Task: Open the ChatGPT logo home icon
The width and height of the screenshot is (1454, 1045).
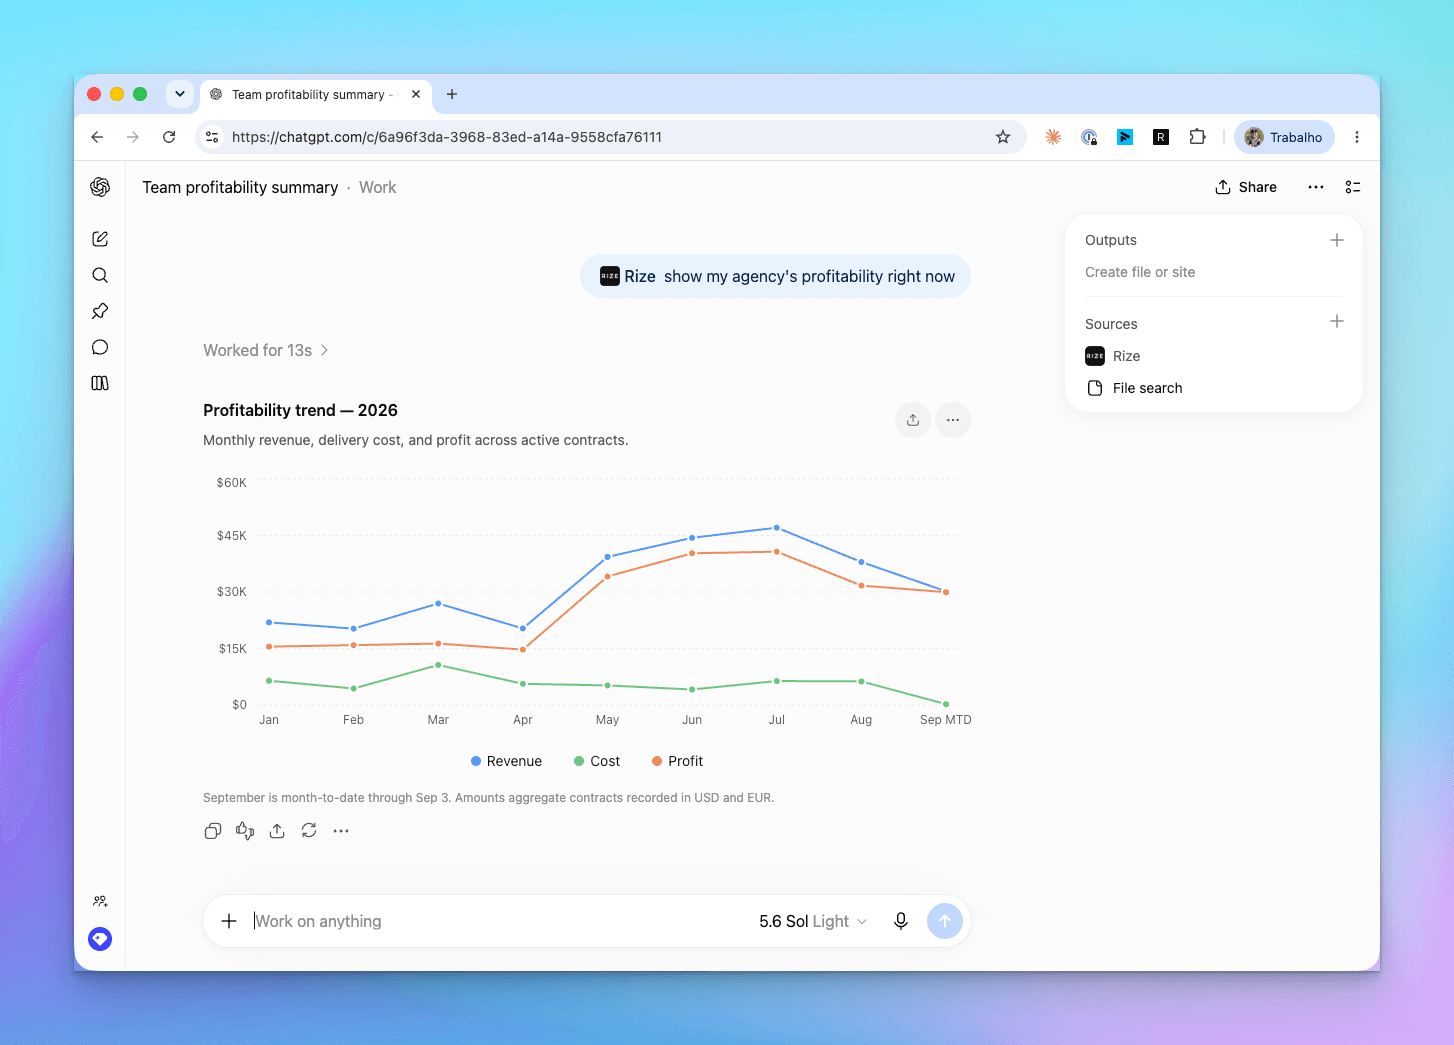Action: pos(100,187)
